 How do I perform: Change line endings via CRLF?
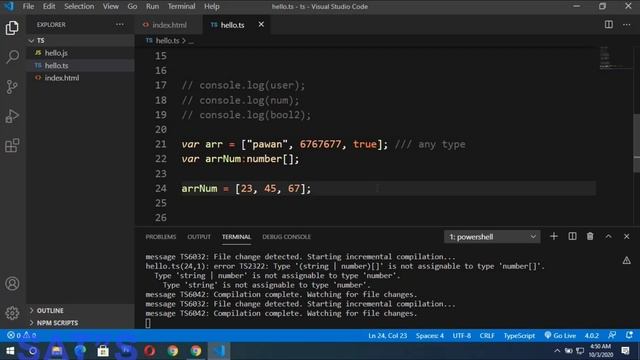(487, 336)
